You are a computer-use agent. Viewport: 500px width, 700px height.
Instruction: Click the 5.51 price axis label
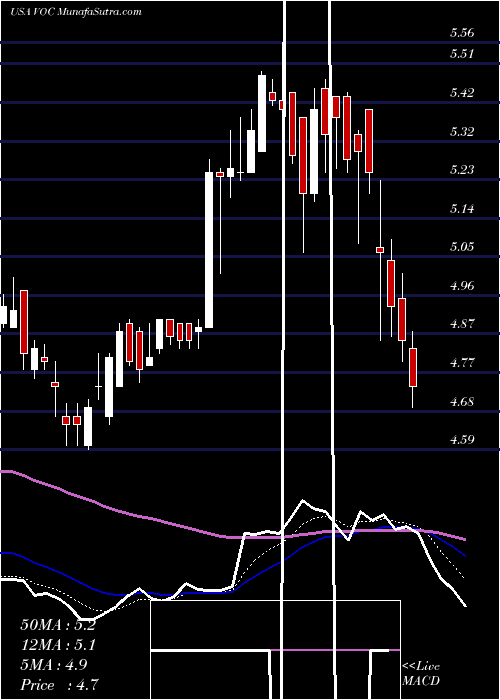click(x=462, y=54)
